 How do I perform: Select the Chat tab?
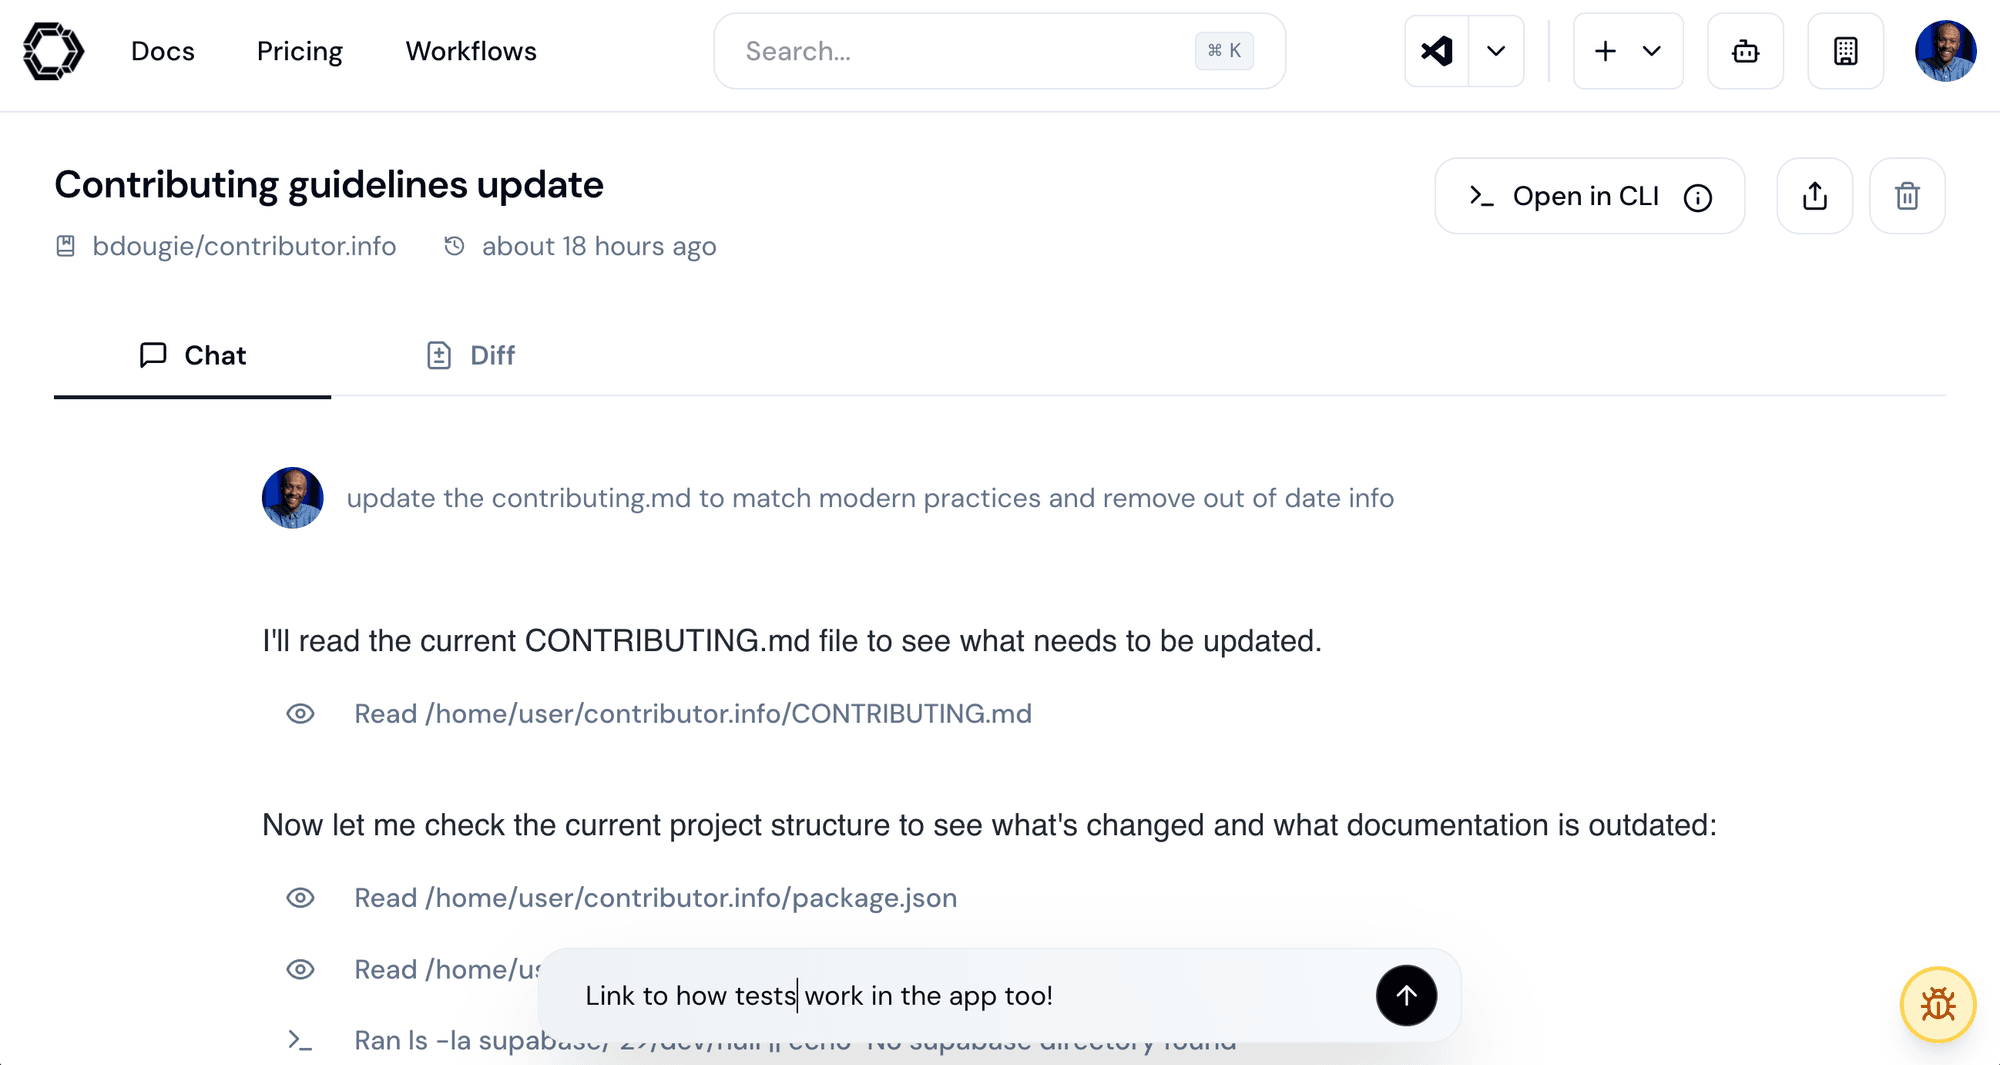click(x=193, y=355)
